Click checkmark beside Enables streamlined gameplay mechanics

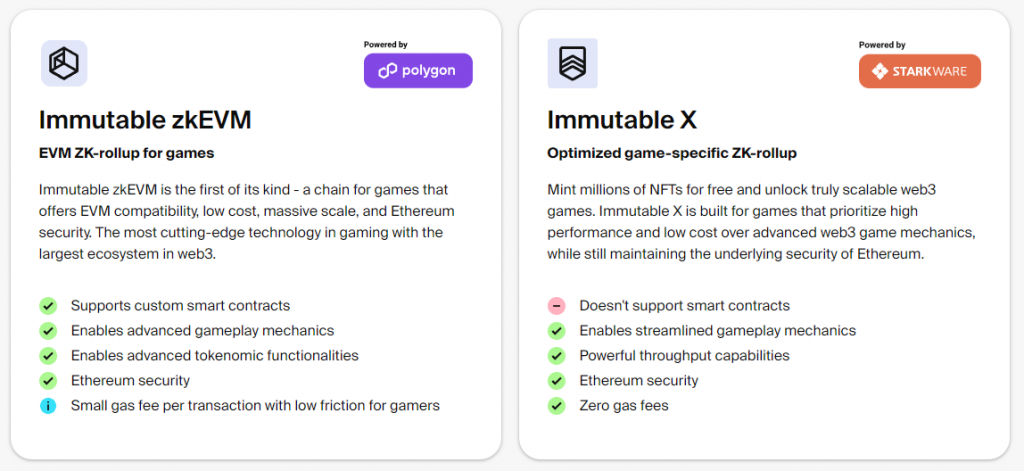(556, 331)
